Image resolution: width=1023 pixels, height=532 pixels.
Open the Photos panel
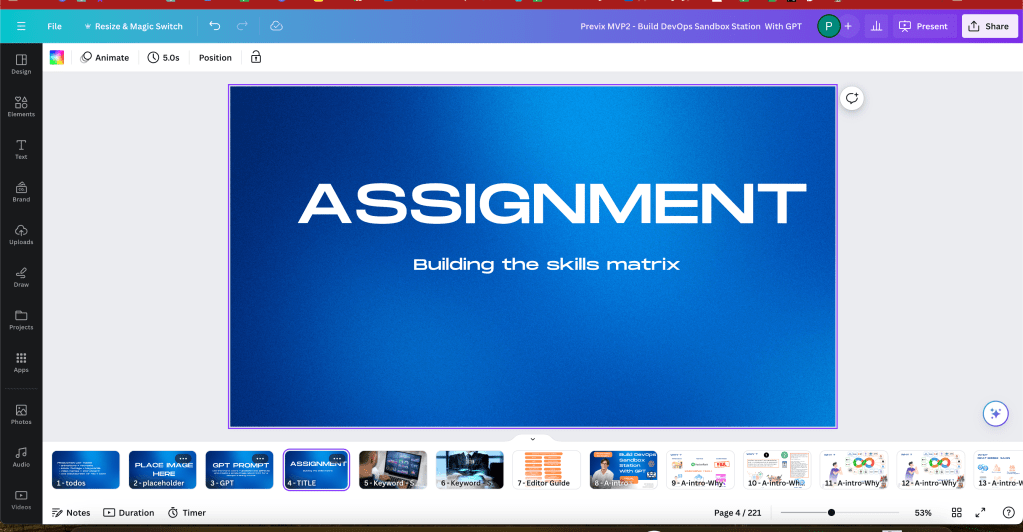click(x=21, y=415)
